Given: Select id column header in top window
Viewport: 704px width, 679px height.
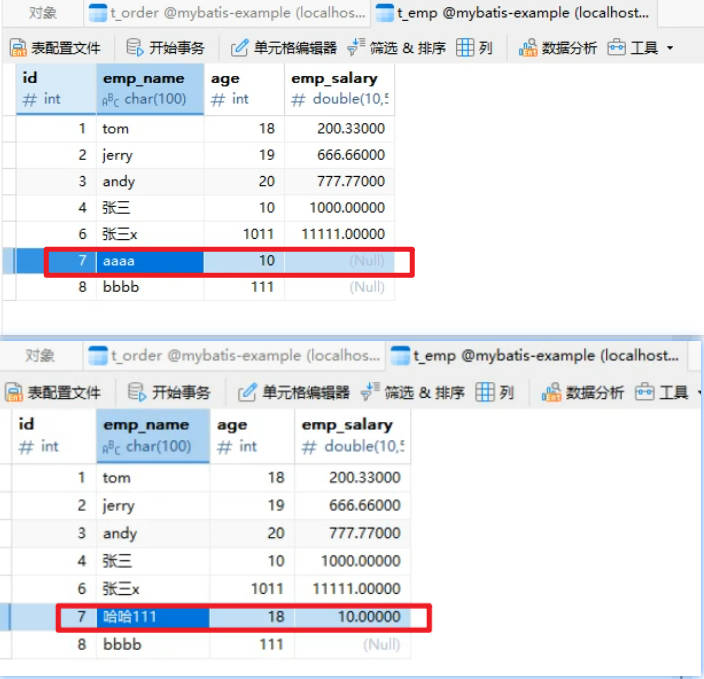Looking at the screenshot, I should click(56, 89).
